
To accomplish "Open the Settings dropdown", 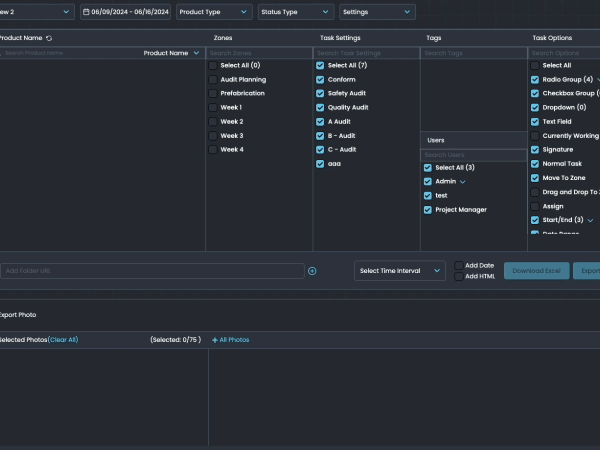I will [377, 12].
